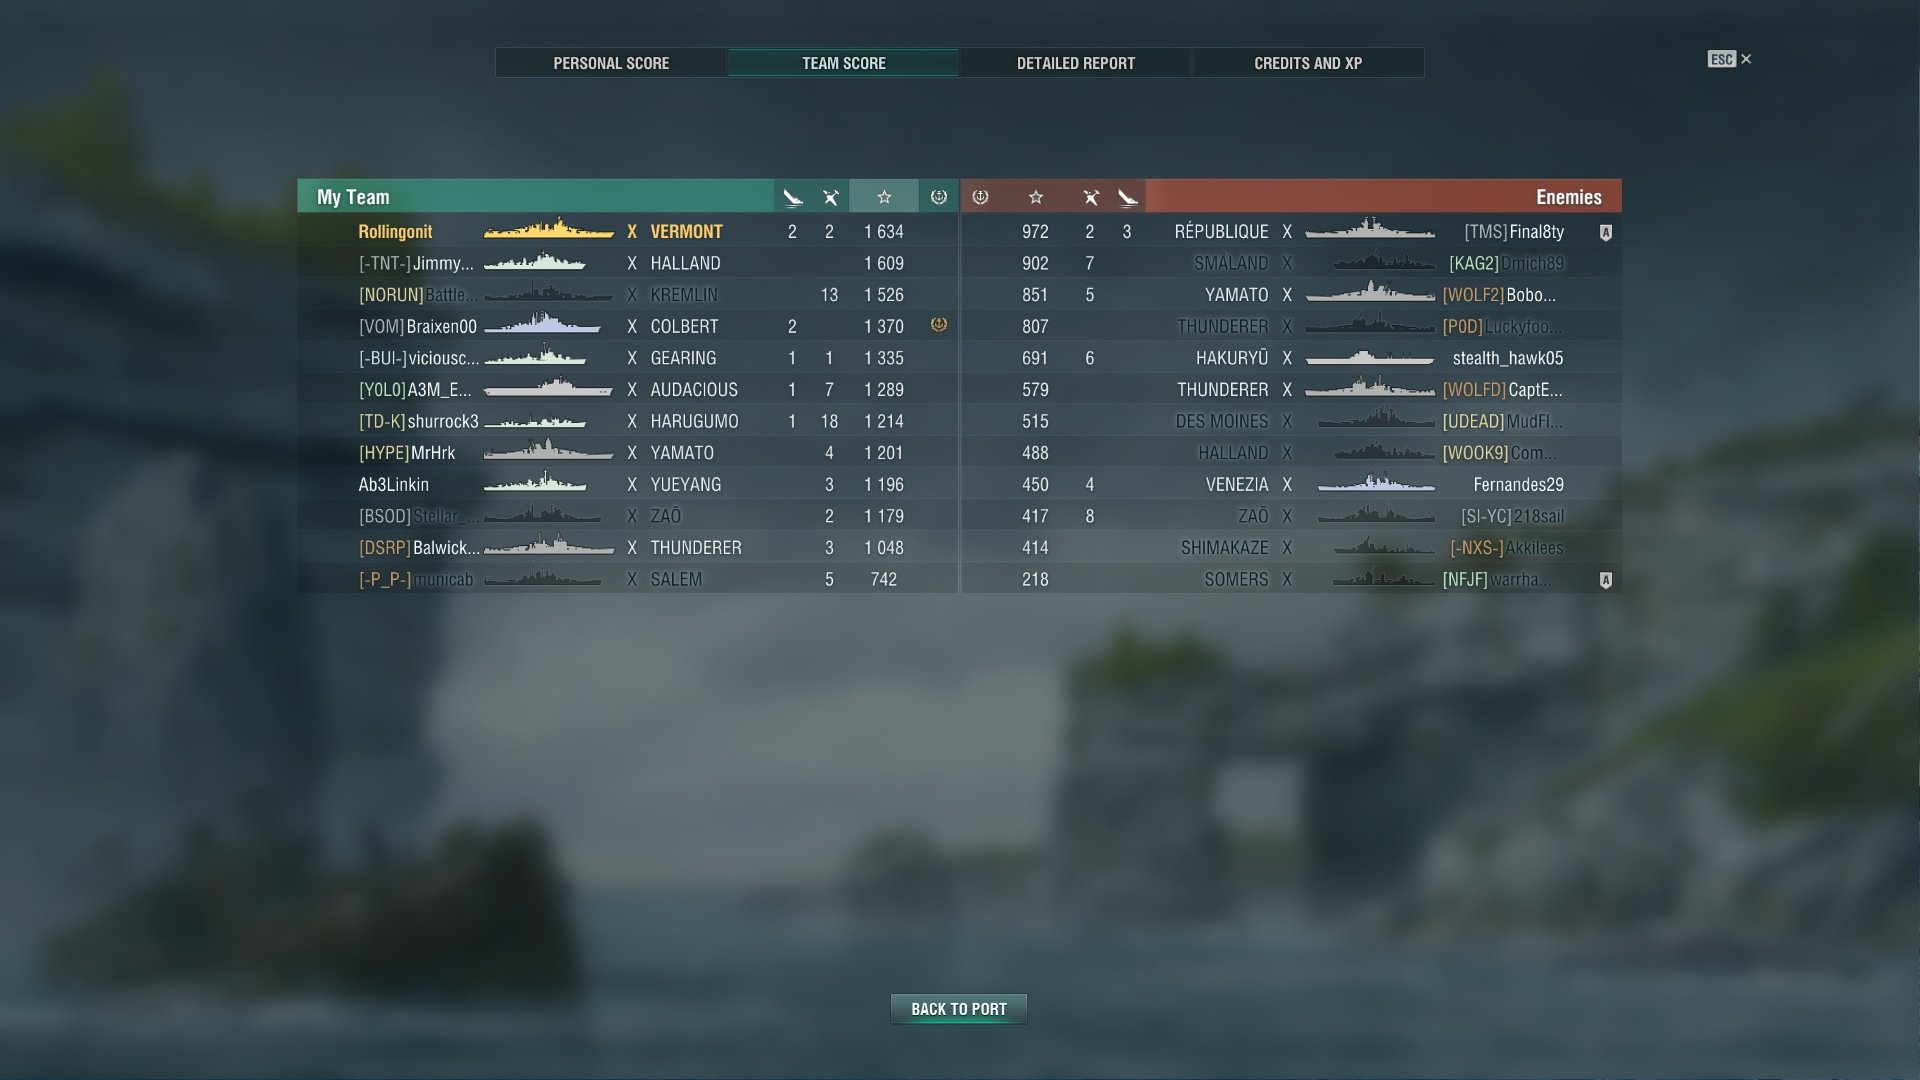Sort Enemies by base XP star icon
The height and width of the screenshot is (1080, 1920).
click(x=1036, y=197)
